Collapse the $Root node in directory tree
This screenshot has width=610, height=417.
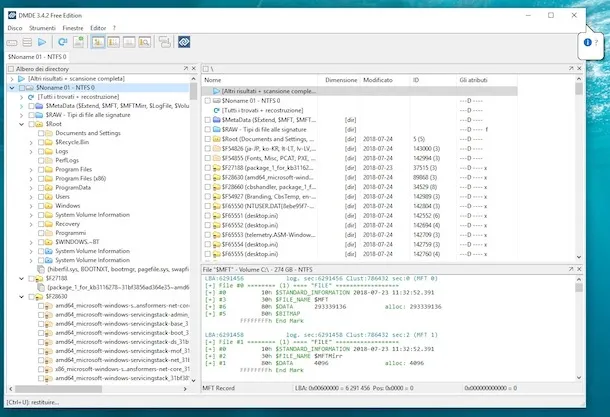coord(19,124)
